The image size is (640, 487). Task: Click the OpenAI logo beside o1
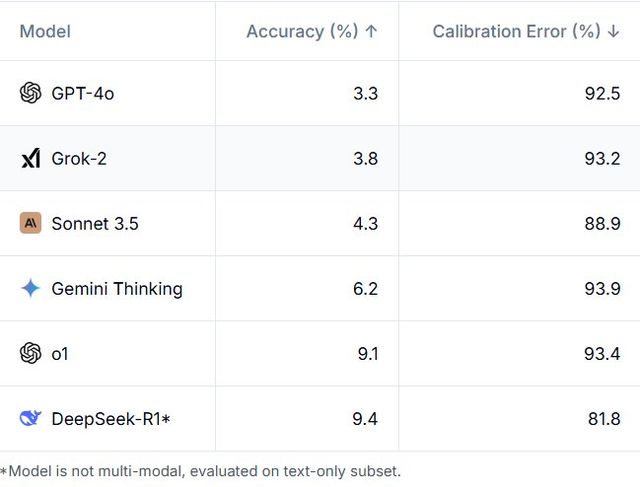[x=30, y=353]
